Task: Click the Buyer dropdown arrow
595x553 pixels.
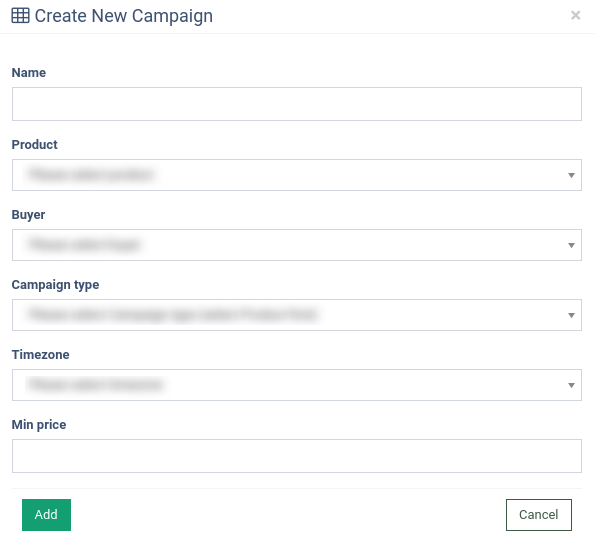Action: point(571,246)
